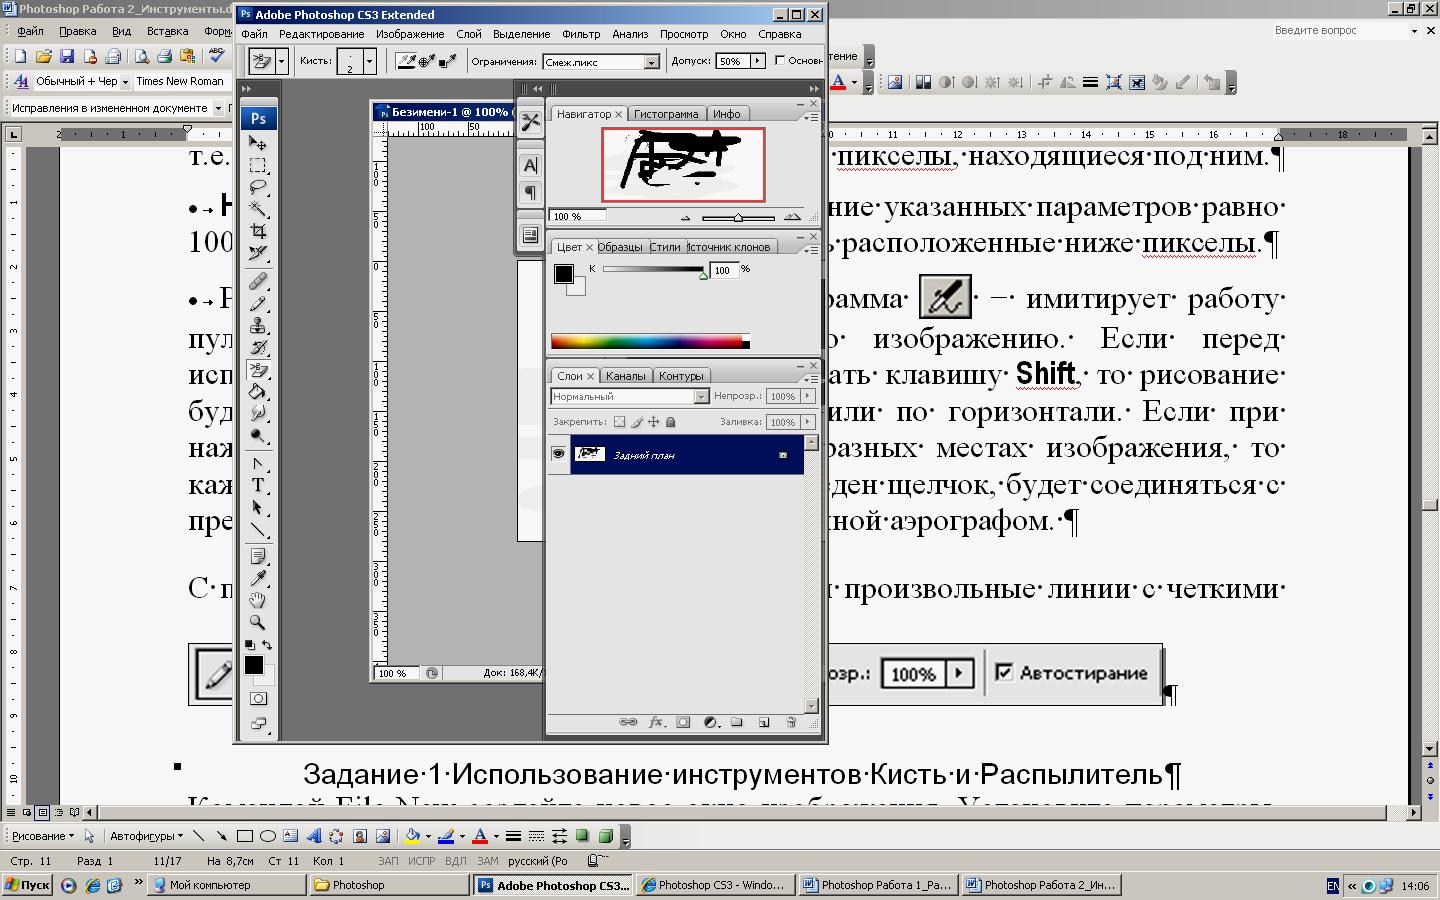
Task: Reset default foreground and background colors
Action: pos(249,645)
